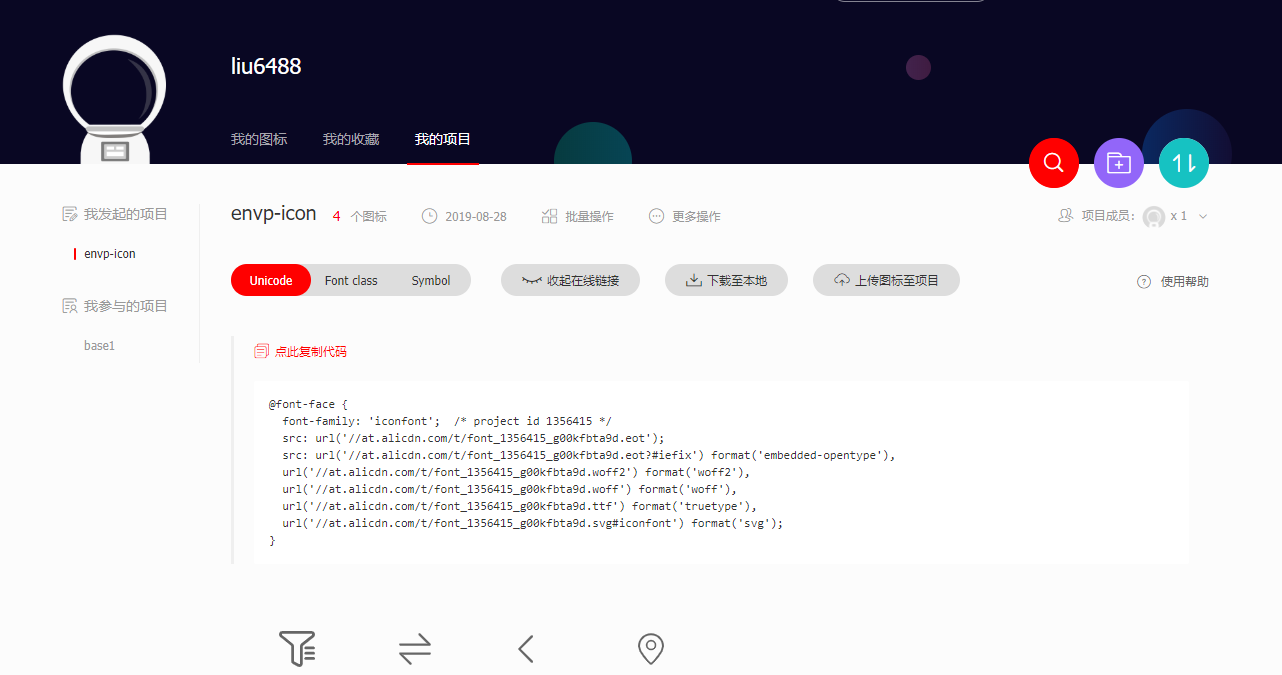Click the red search circle icon
The width and height of the screenshot is (1282, 675).
pyautogui.click(x=1054, y=163)
